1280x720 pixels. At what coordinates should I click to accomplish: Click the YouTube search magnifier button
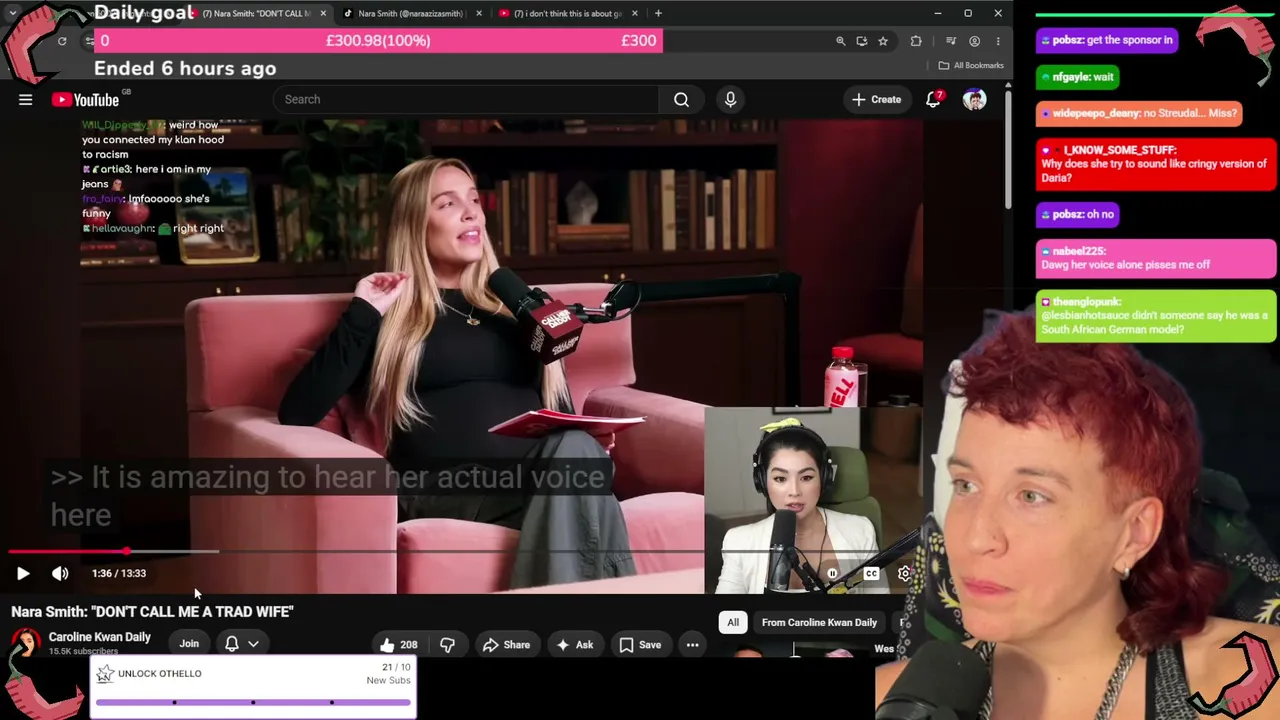[x=681, y=99]
